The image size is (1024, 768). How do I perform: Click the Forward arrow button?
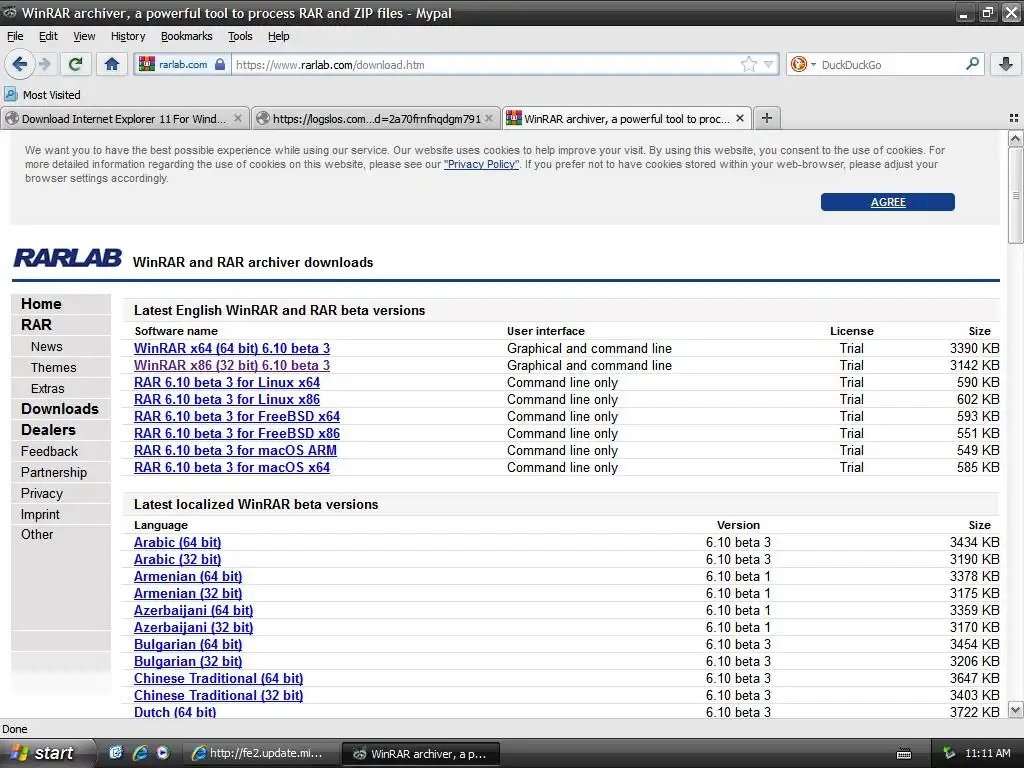[x=44, y=64]
